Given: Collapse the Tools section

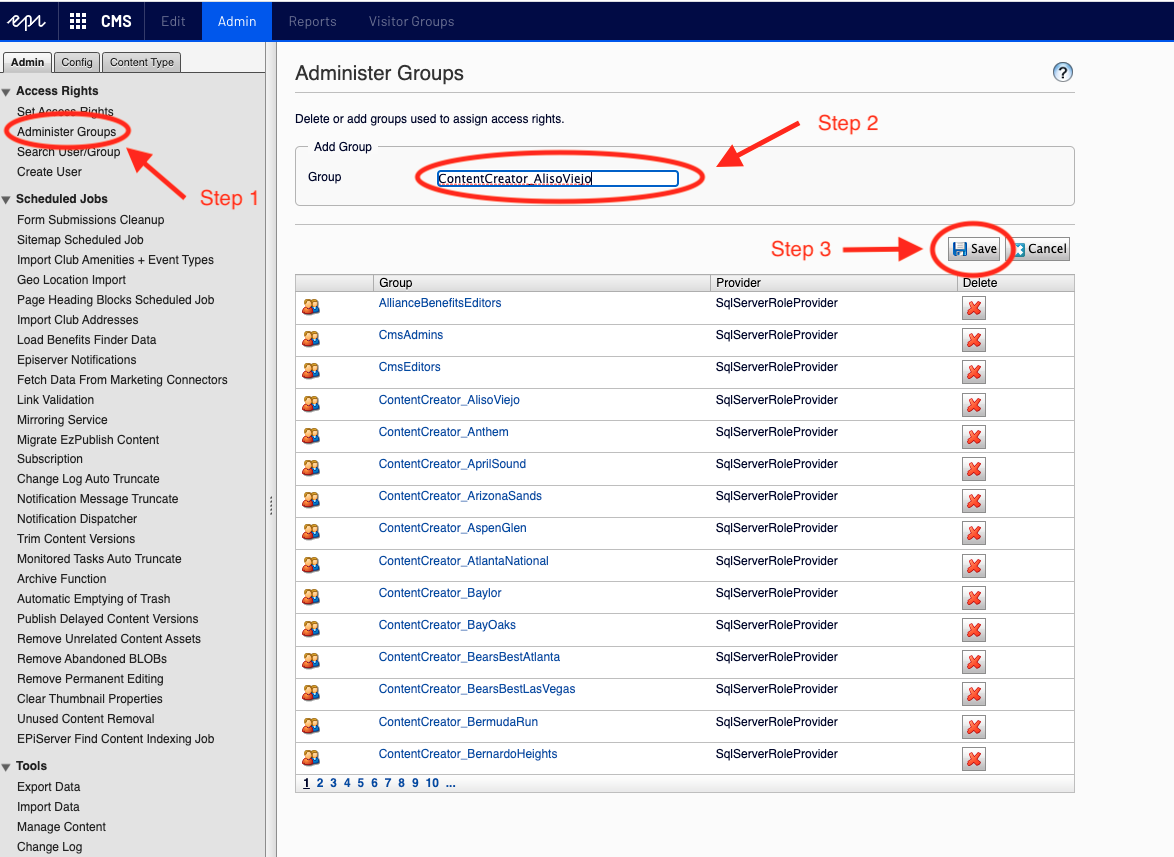Looking at the screenshot, I should [x=6, y=767].
